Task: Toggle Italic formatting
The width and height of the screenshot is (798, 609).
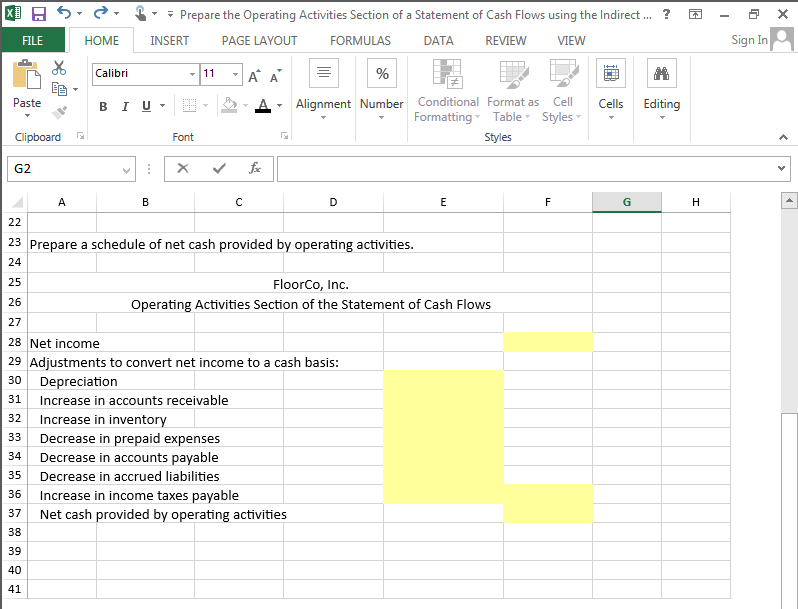Action: [125, 106]
